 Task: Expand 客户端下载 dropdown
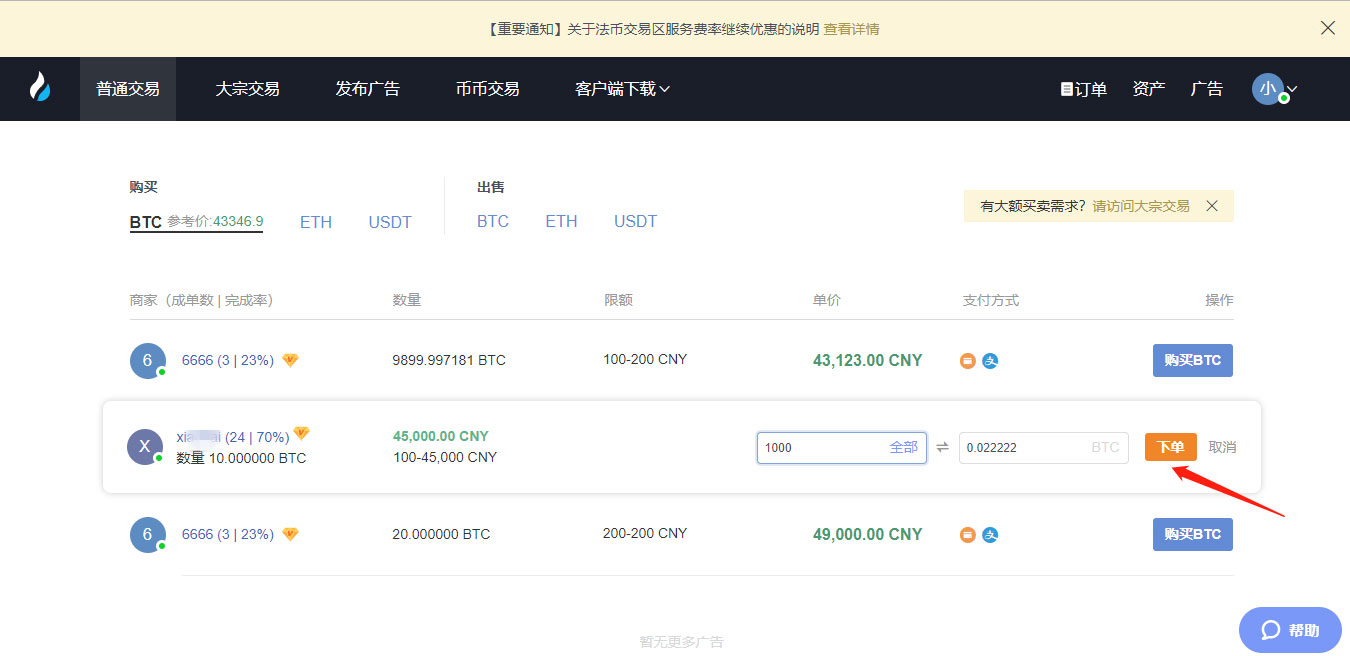coord(622,89)
